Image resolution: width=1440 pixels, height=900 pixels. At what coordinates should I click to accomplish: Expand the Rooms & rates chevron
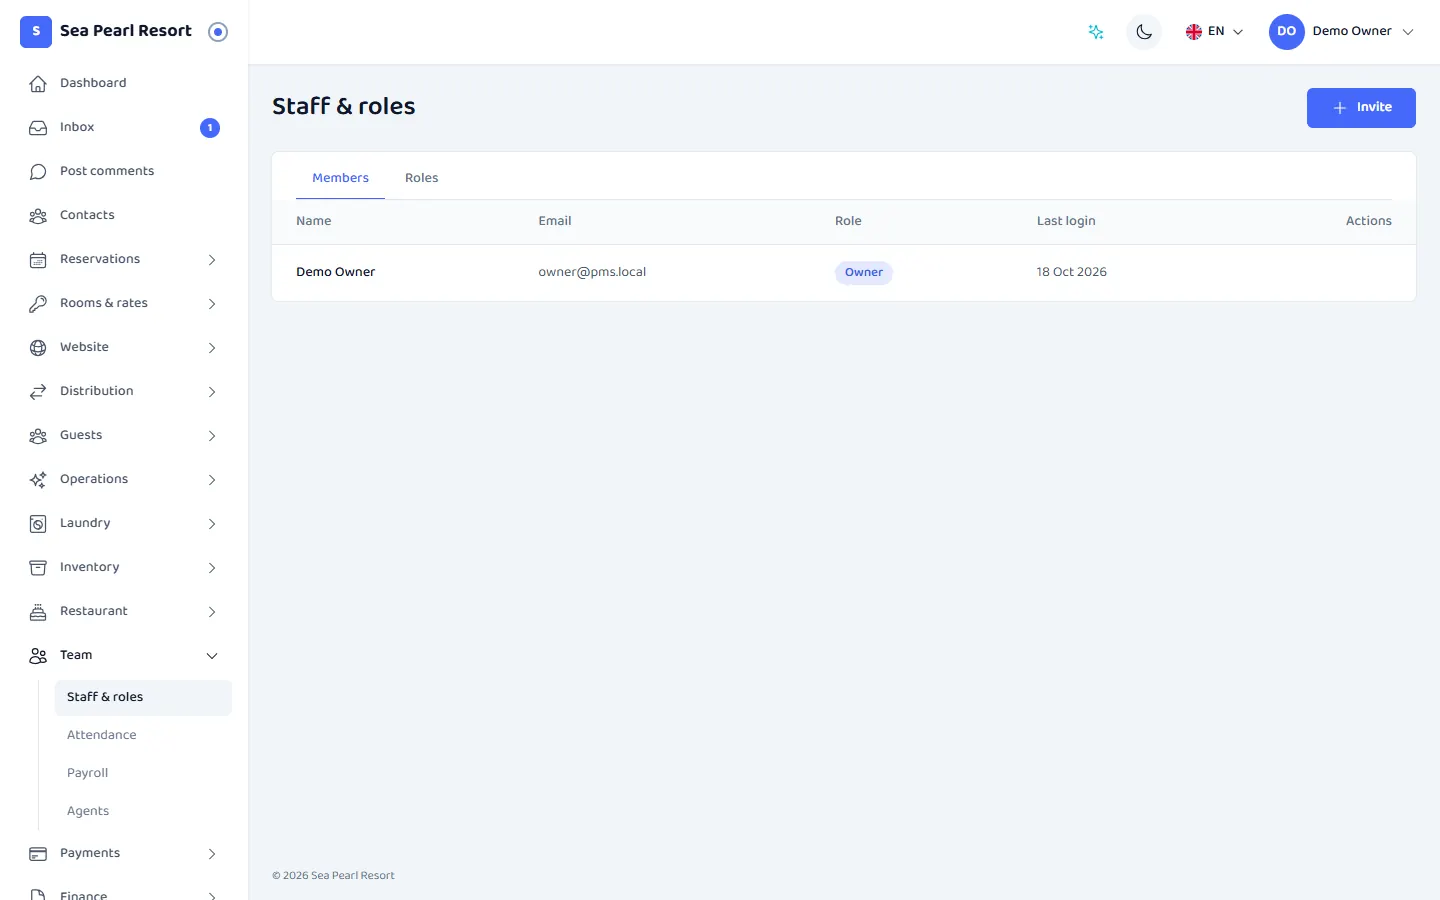pos(212,304)
